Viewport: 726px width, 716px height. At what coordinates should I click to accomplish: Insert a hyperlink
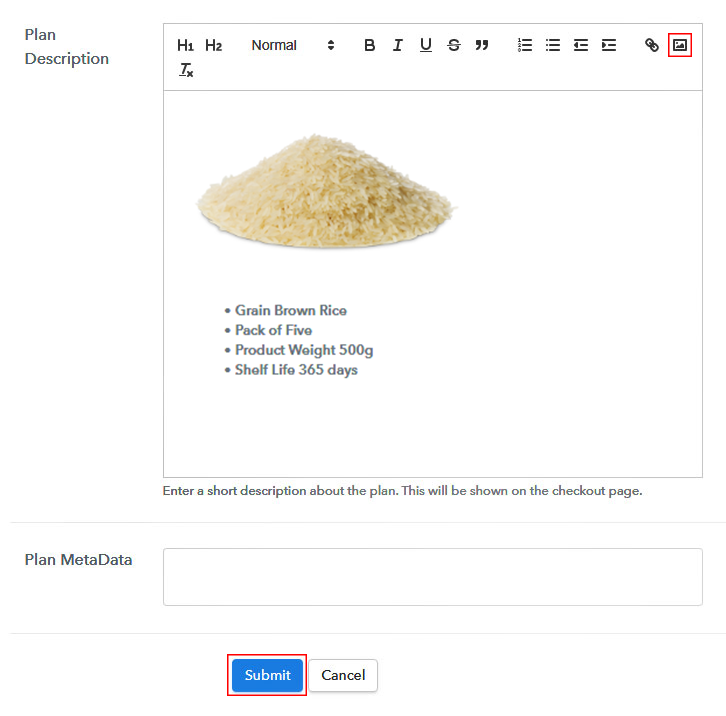[651, 45]
